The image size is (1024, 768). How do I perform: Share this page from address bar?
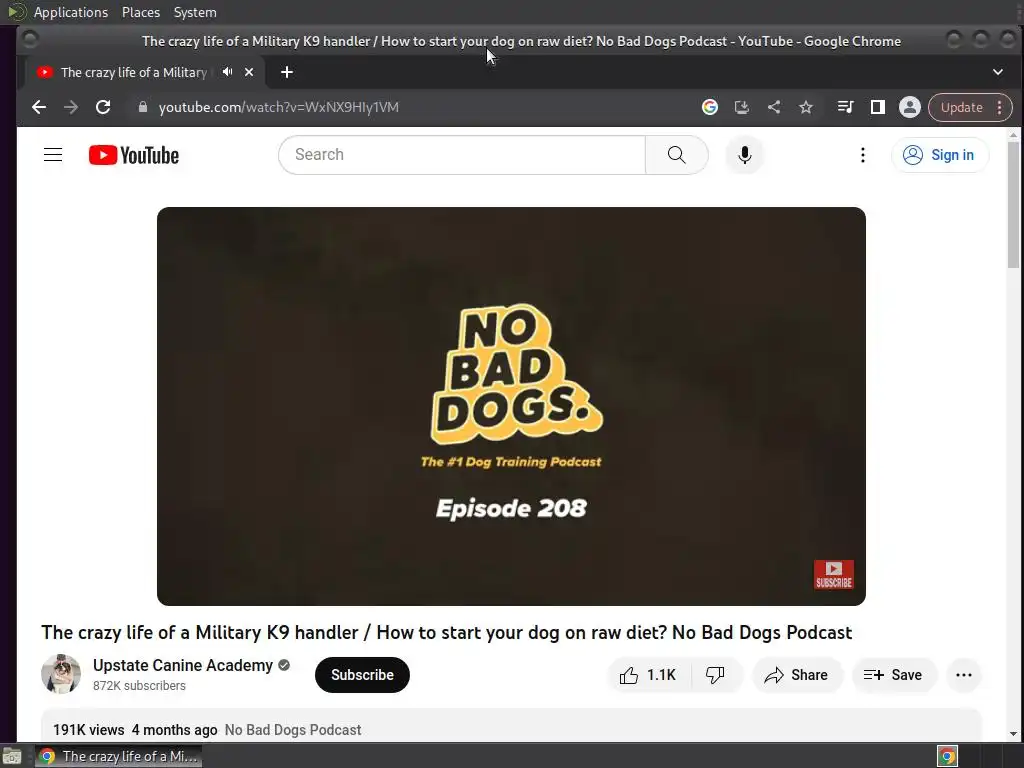774,107
